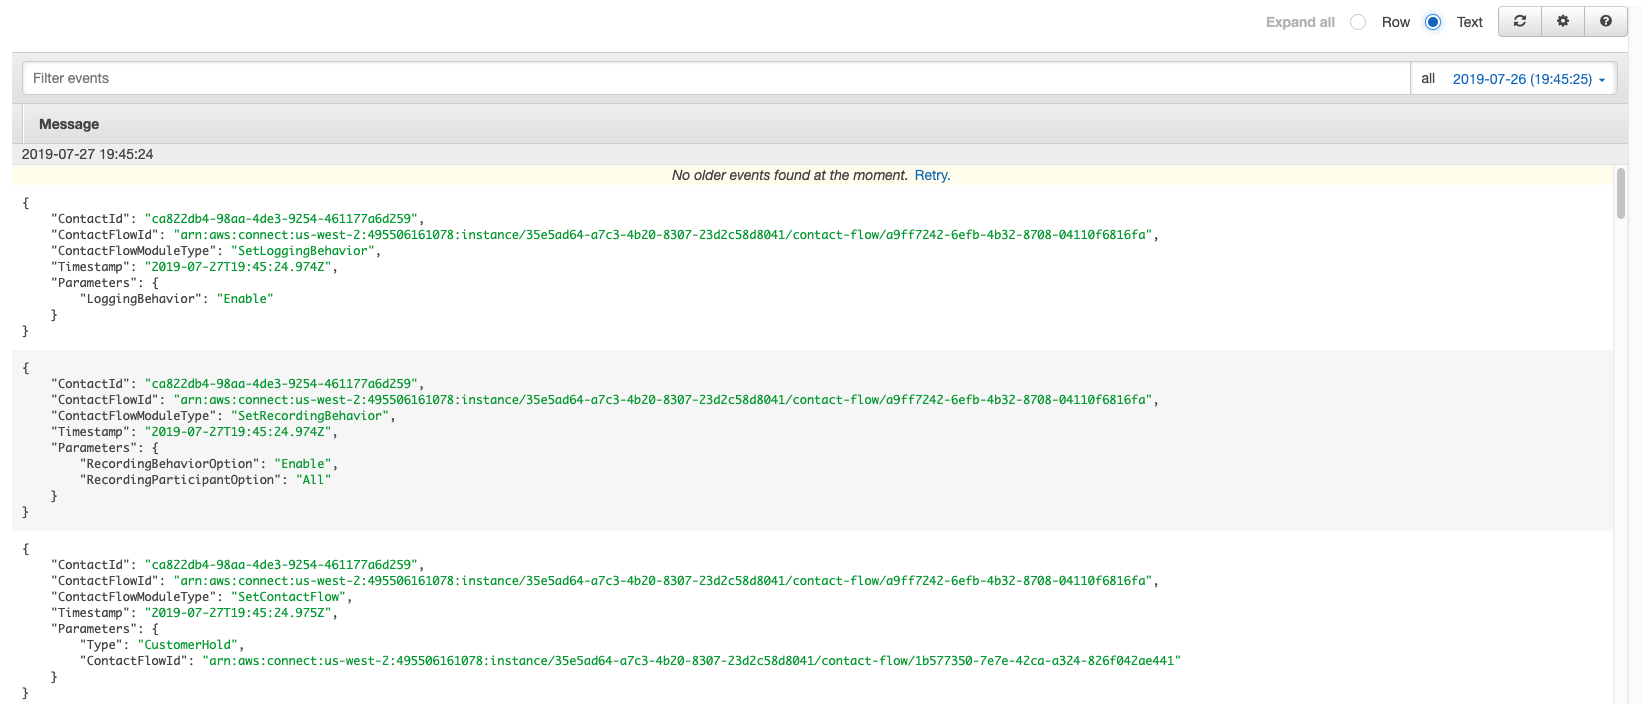Click the Expand all link
This screenshot has height=704, width=1642.
coord(1300,22)
